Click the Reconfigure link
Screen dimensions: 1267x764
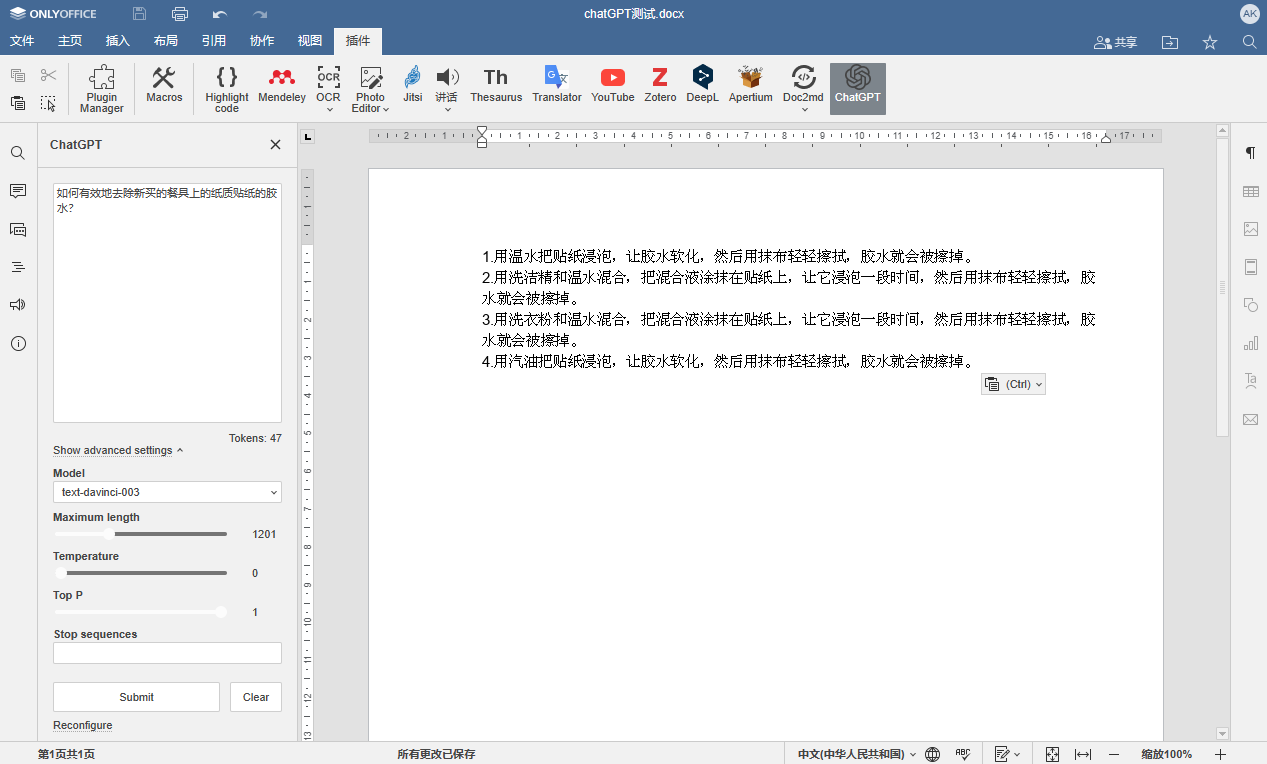[83, 725]
